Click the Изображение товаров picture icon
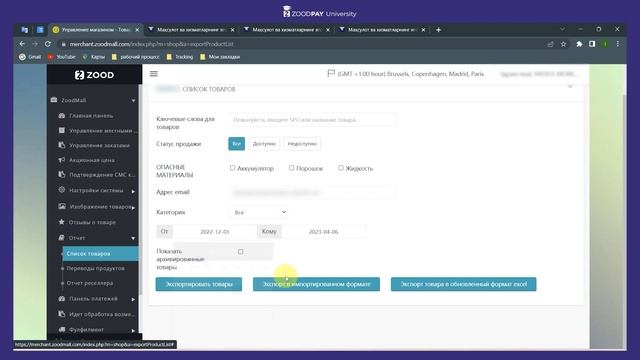The width and height of the screenshot is (640, 360). tap(62, 206)
